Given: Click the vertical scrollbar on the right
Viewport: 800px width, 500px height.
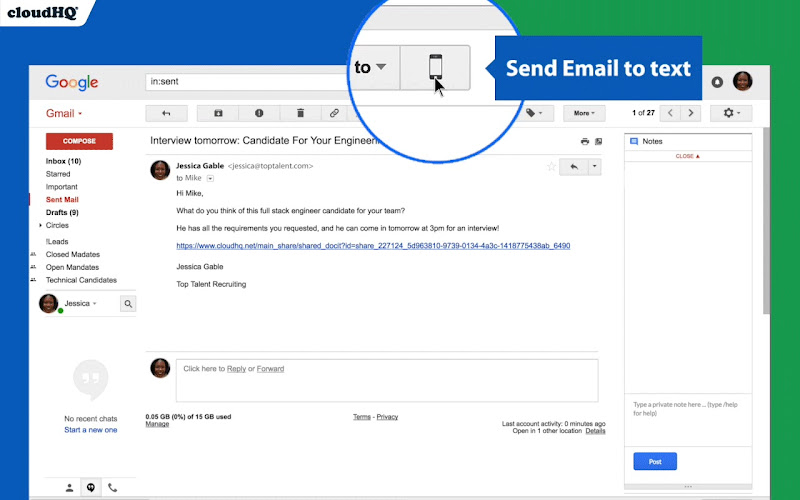Looking at the screenshot, I should (766, 220).
